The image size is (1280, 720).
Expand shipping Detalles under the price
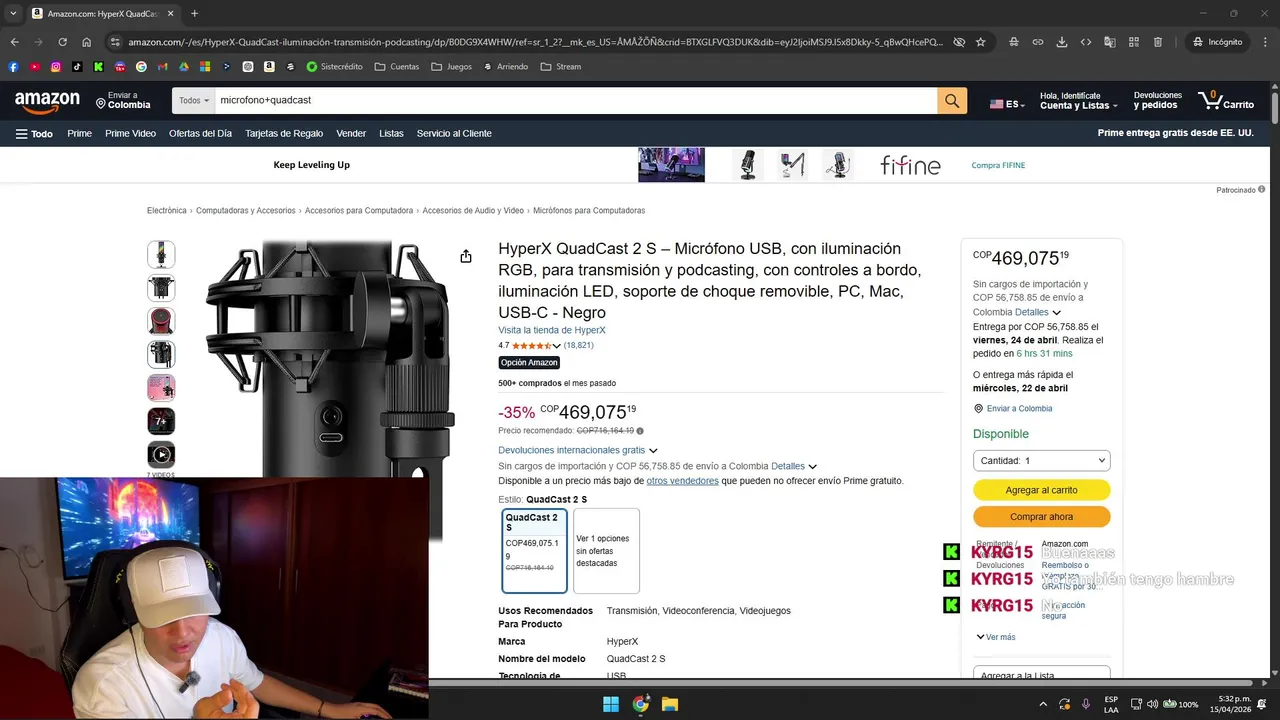coord(794,466)
